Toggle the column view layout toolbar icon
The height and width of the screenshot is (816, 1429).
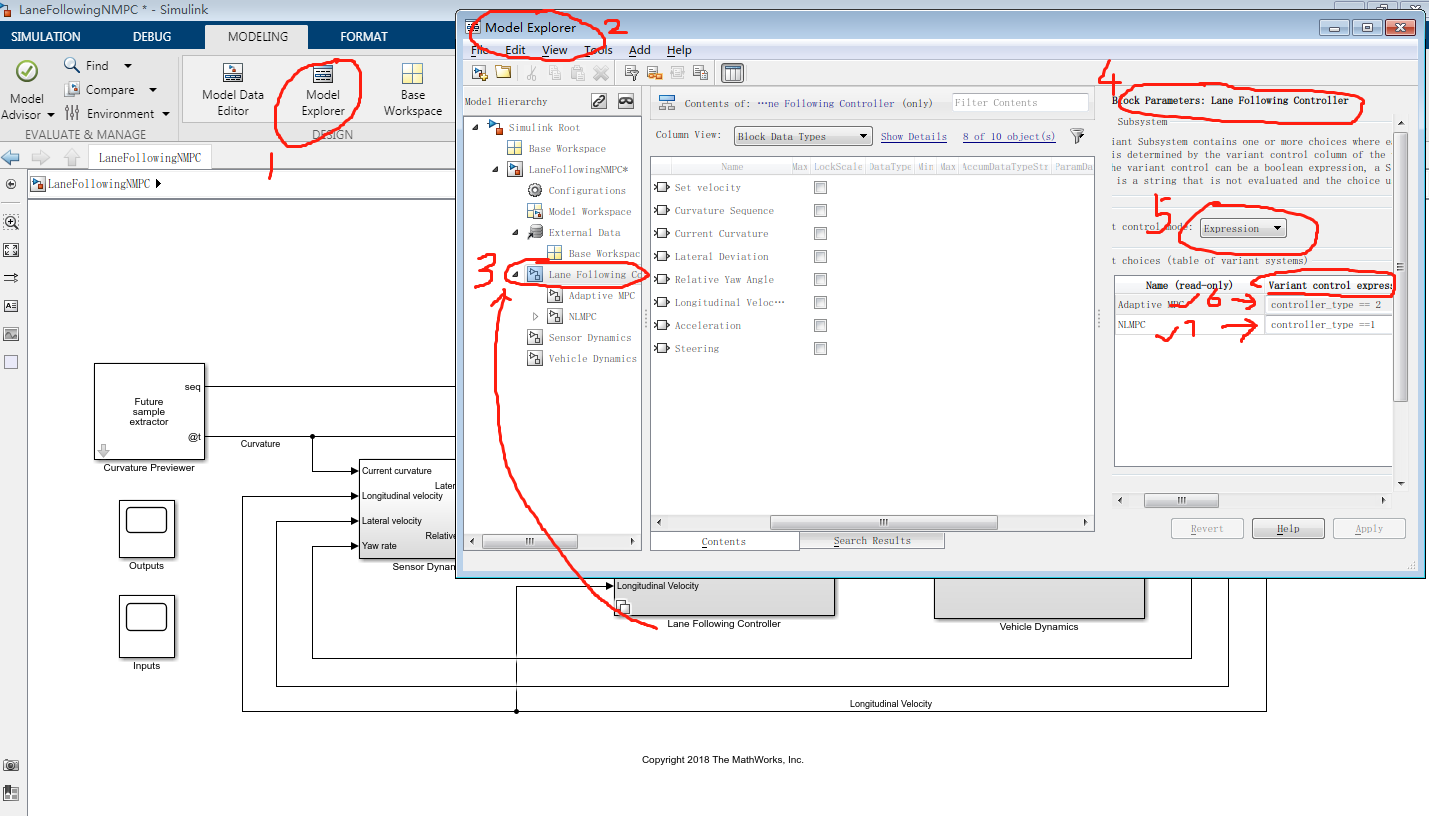coord(732,72)
